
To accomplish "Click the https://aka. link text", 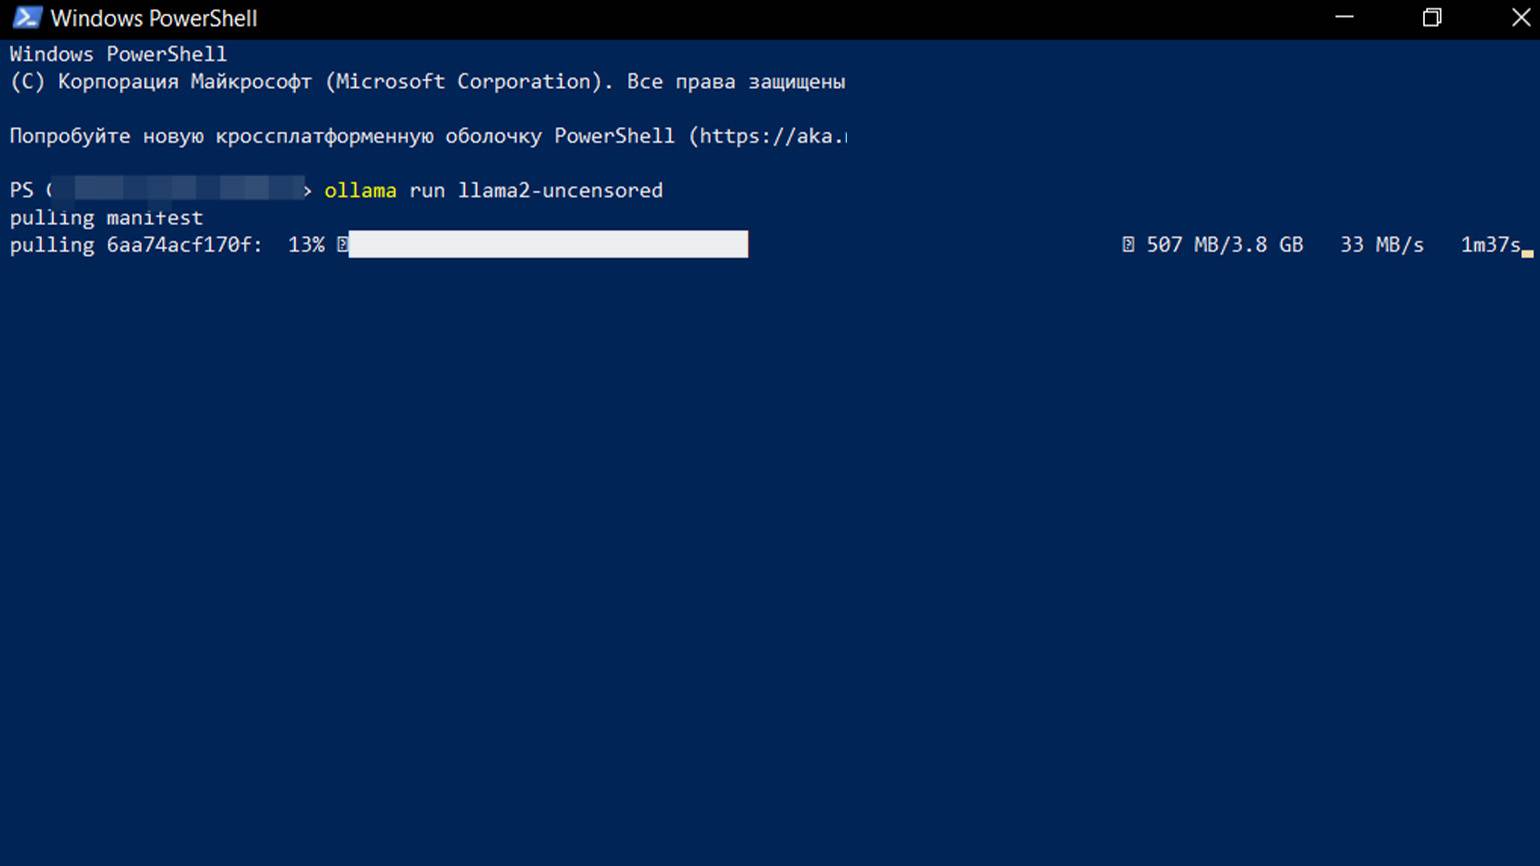I will (772, 136).
